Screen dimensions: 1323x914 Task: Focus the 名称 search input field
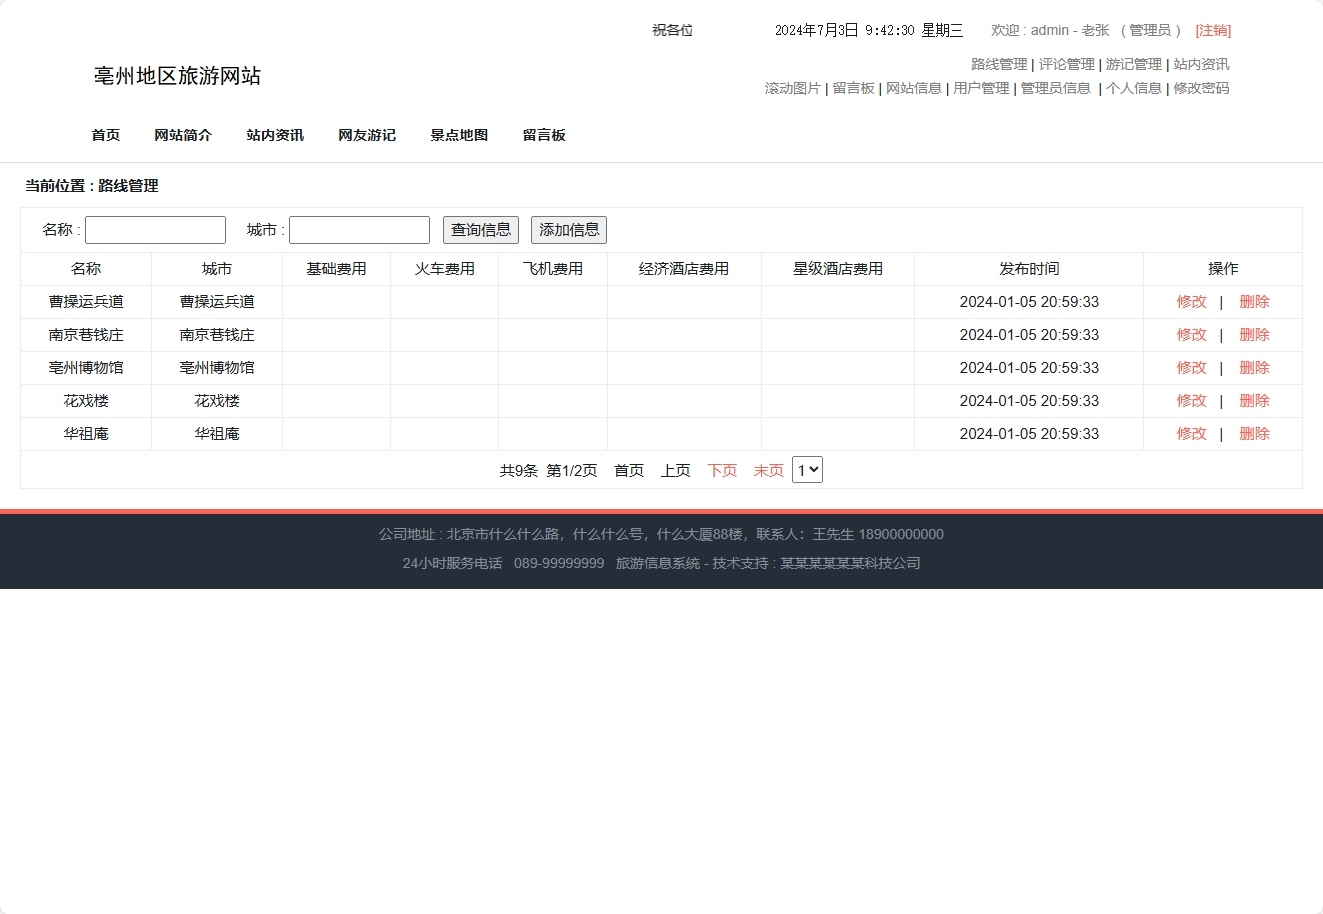coord(155,230)
